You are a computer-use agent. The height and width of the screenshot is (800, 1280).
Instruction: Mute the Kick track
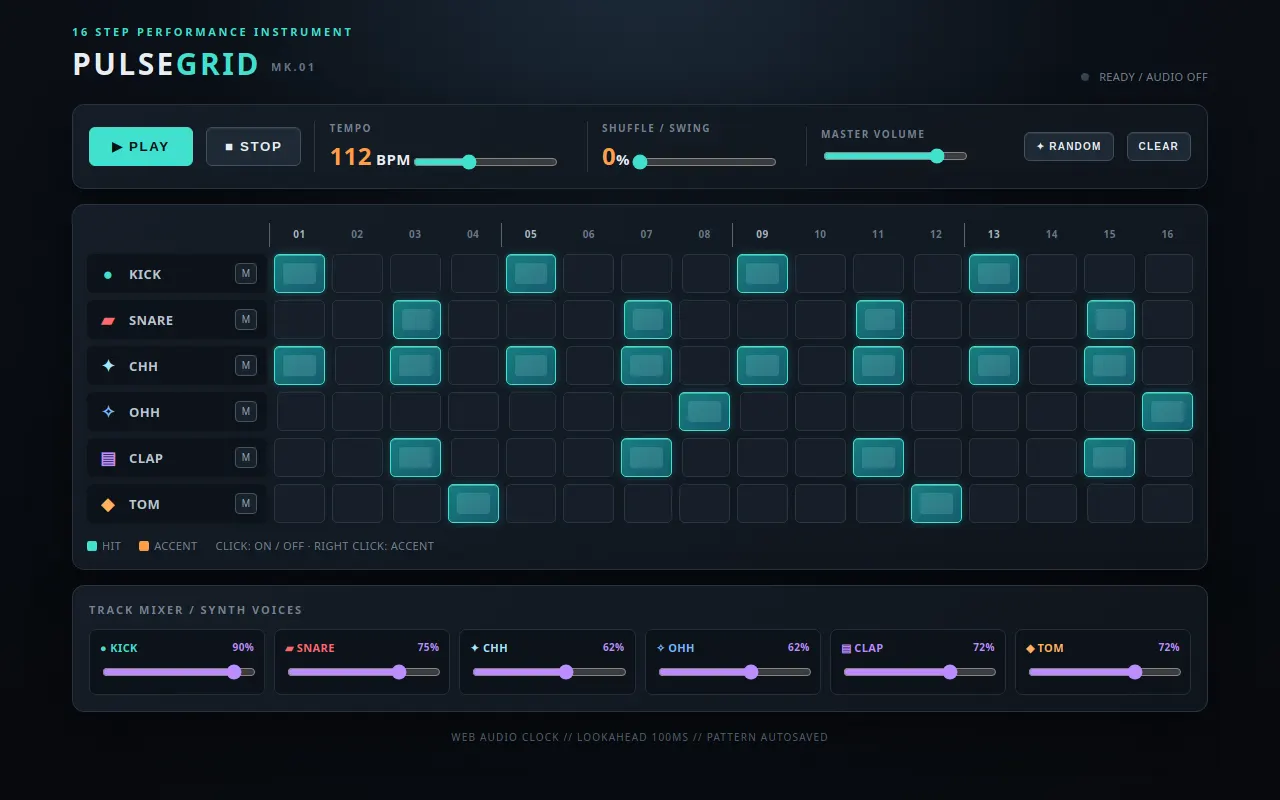click(x=246, y=273)
